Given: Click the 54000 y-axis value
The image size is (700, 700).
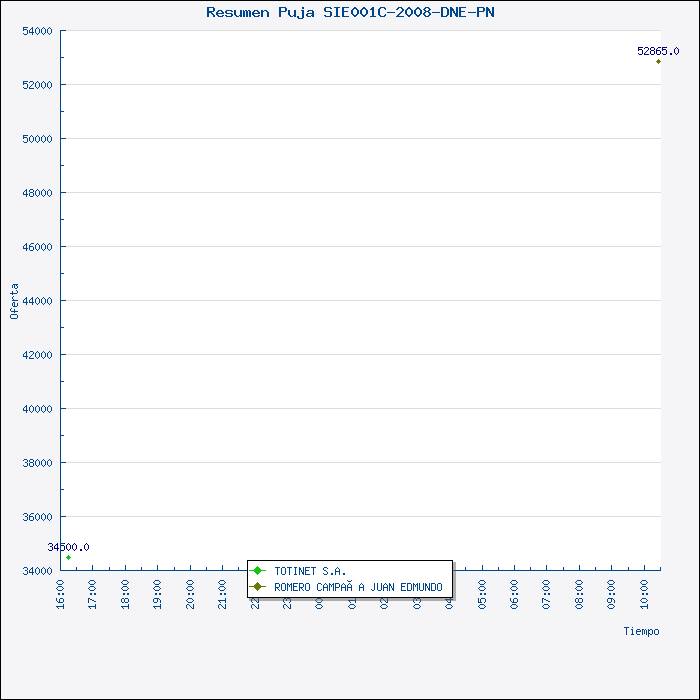Looking at the screenshot, I should pyautogui.click(x=37, y=31).
